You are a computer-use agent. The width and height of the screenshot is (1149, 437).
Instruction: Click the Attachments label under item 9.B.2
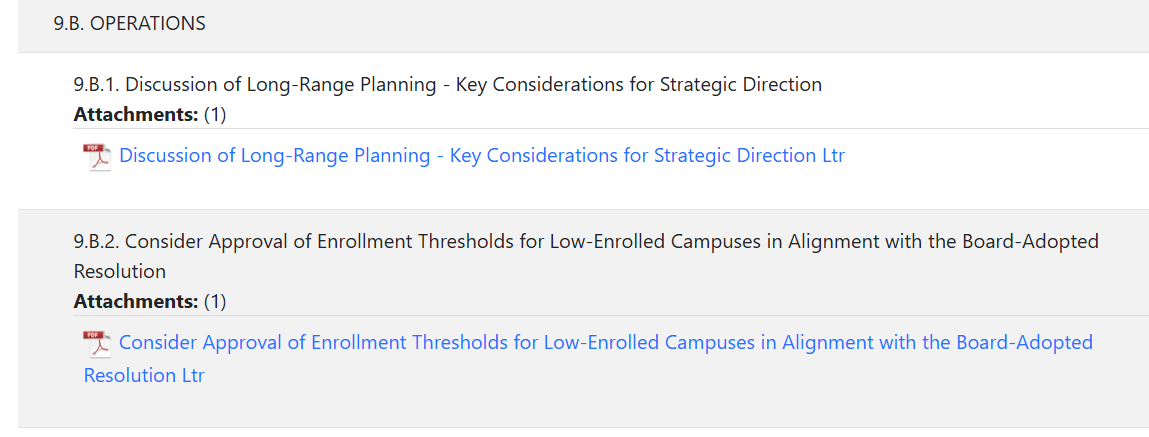[136, 301]
